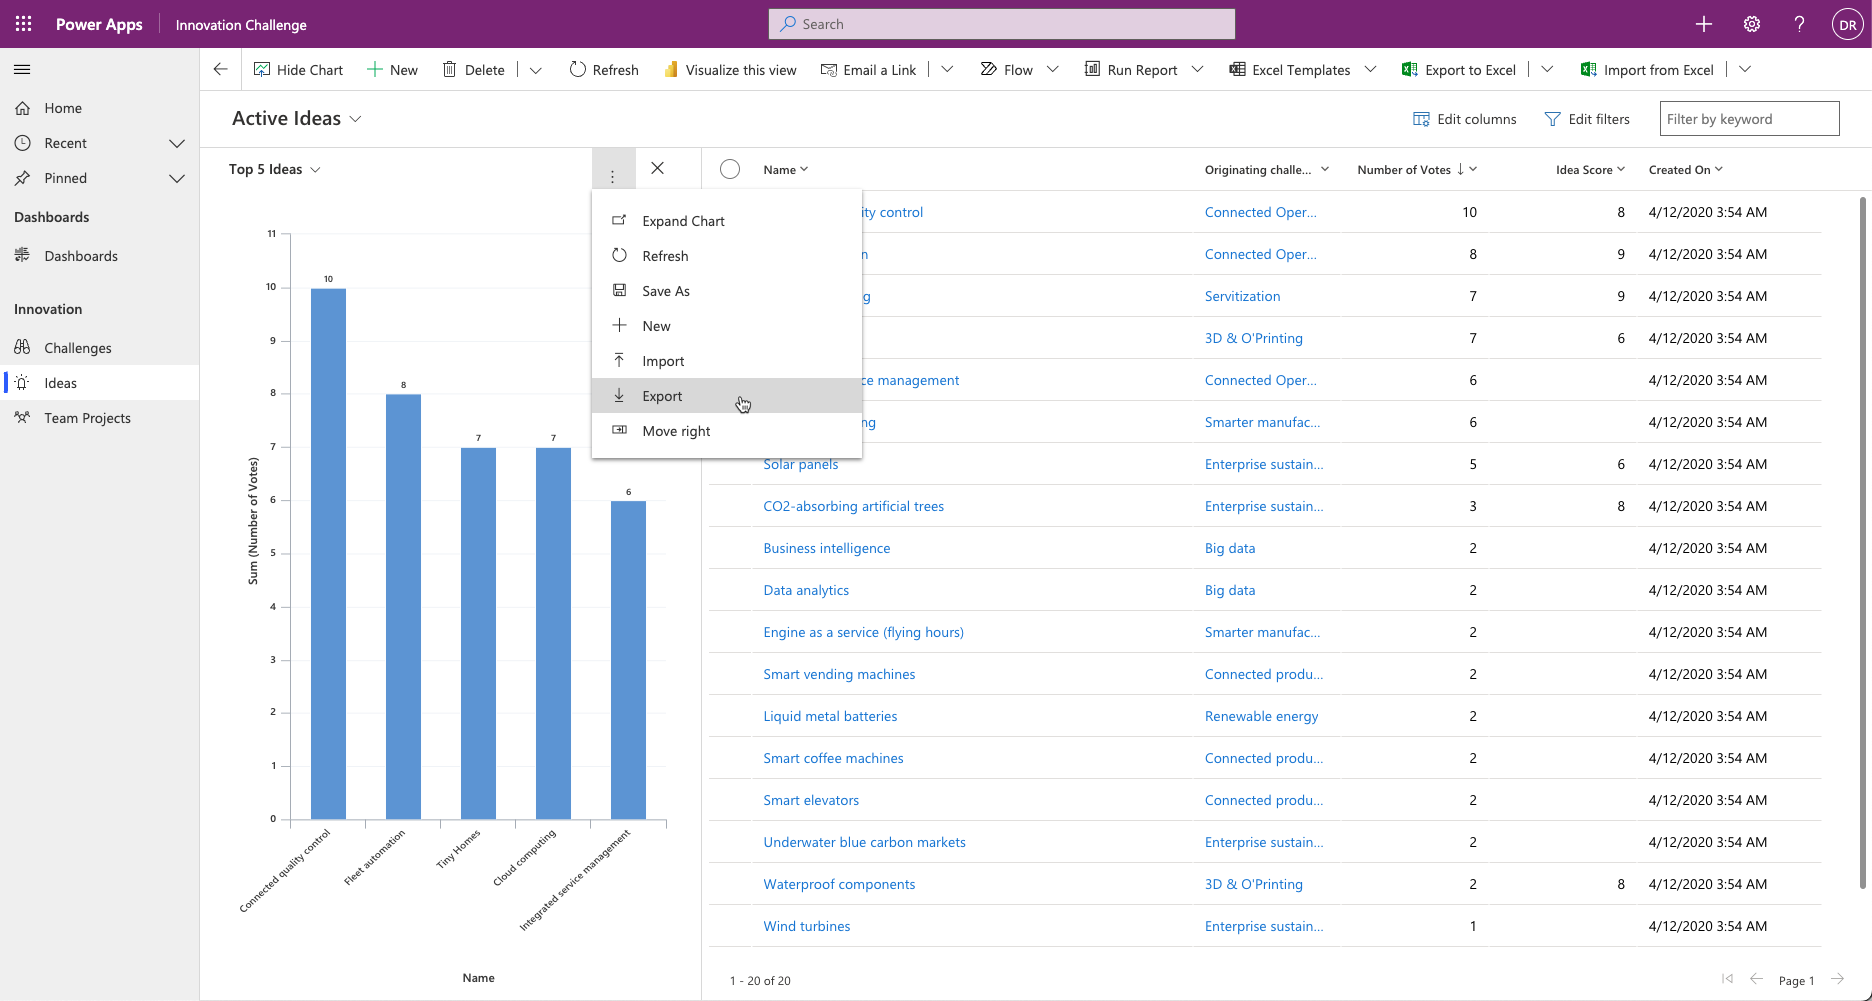Select Ideas in the Innovation sidebar
This screenshot has height=1001, width=1872.
pos(60,382)
